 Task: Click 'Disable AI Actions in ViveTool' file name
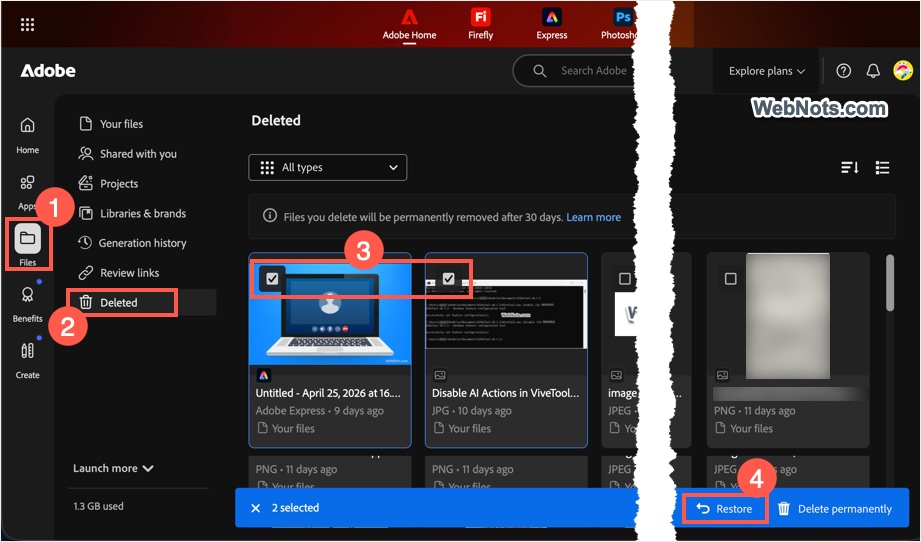[x=506, y=393]
